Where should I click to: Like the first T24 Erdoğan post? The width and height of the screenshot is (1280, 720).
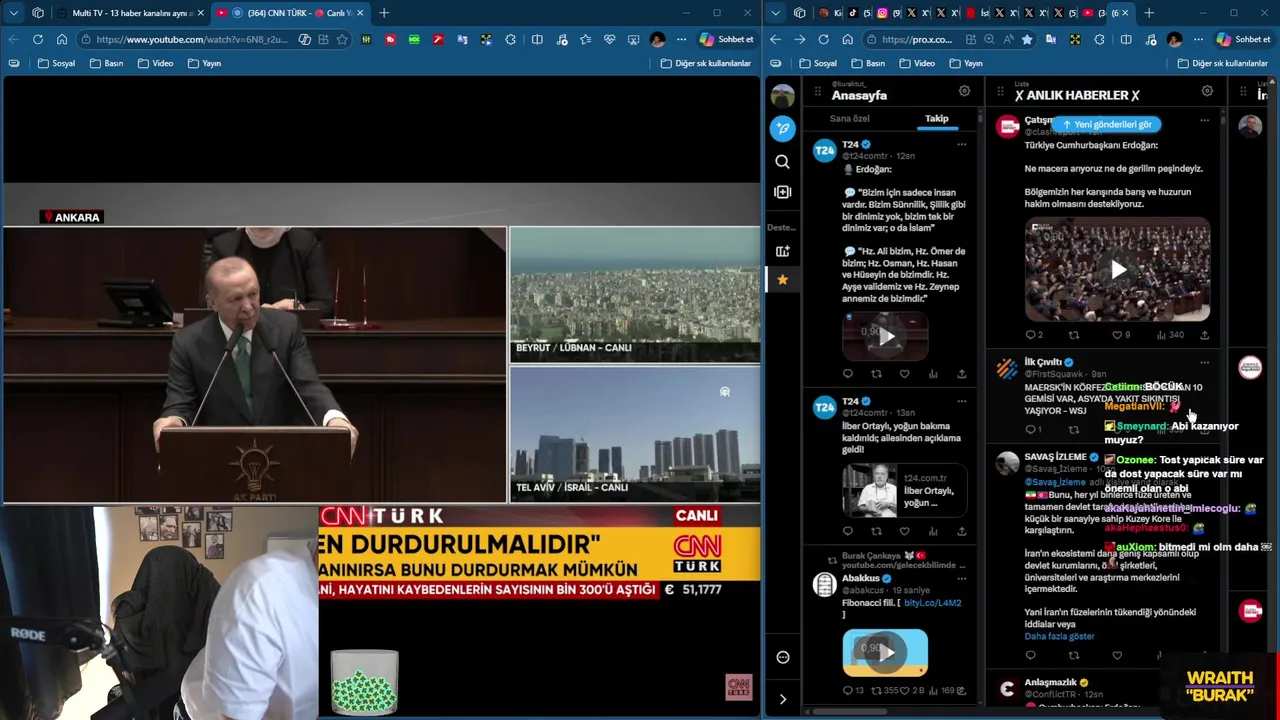click(904, 374)
